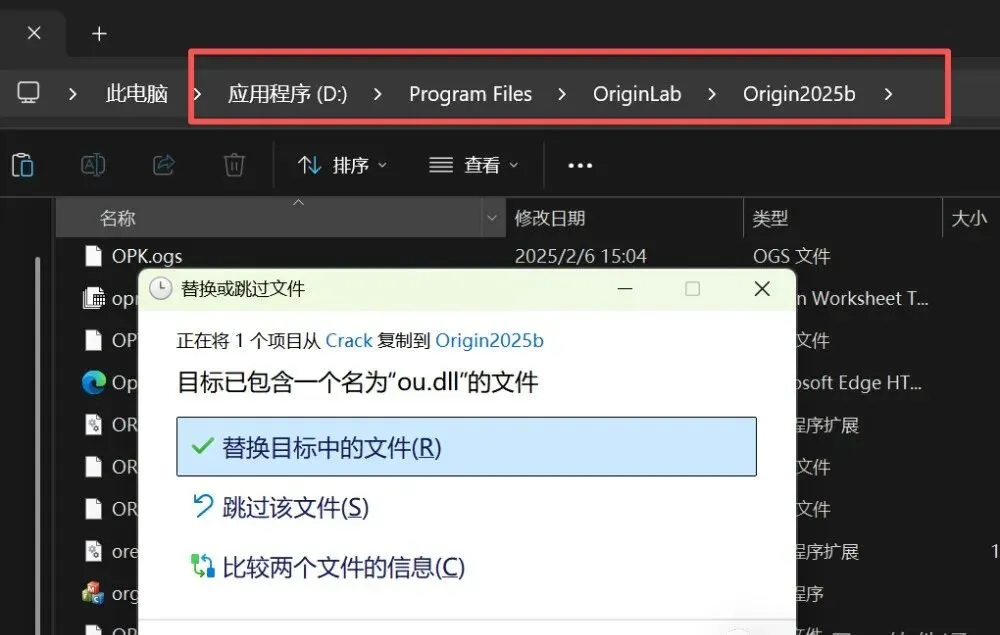Navigate to 应用程序 (D:) breadcrumb
Image resolution: width=1000 pixels, height=635 pixels.
[x=288, y=94]
